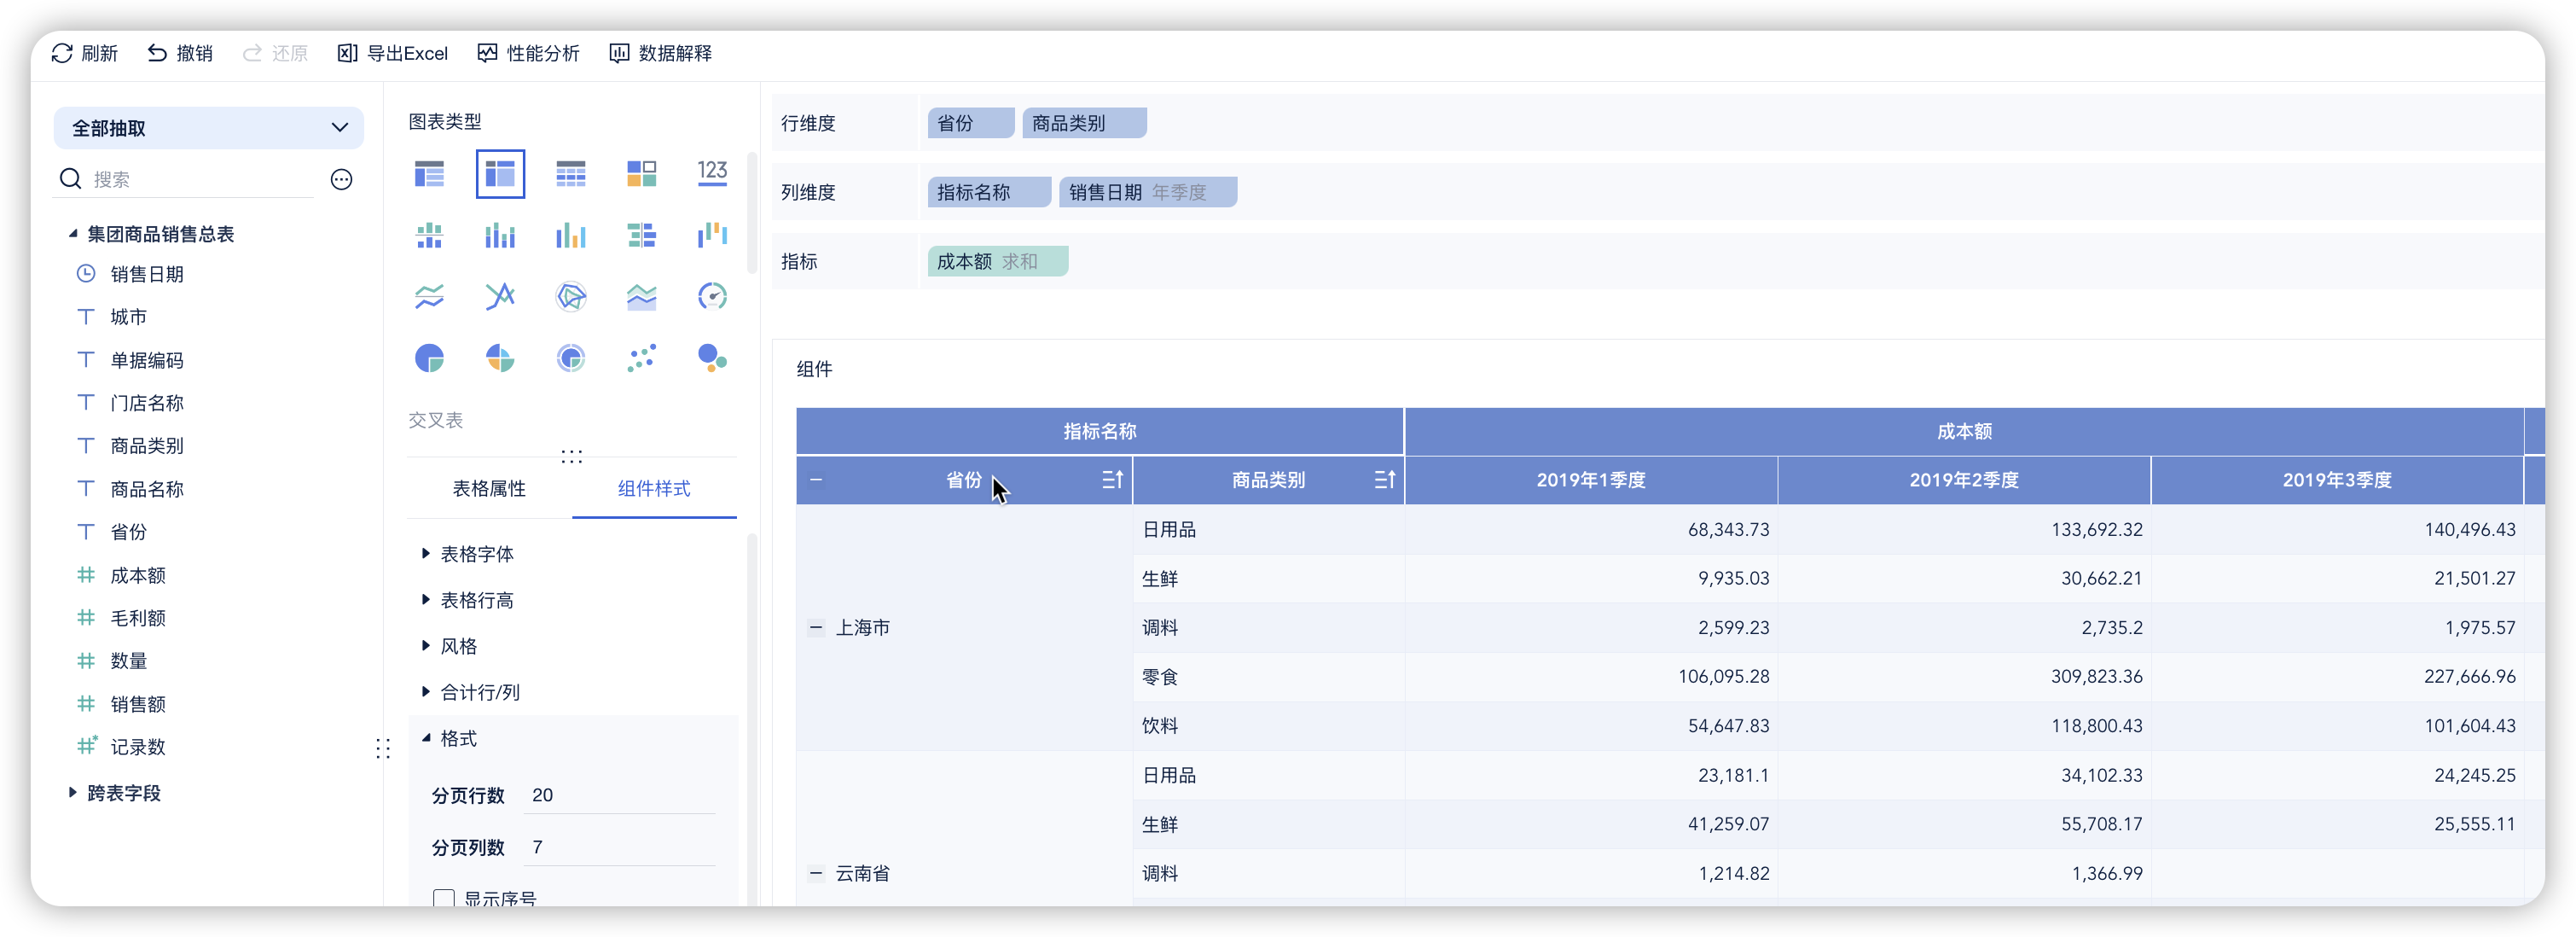Click the sort icon in 省份 column header

[1113, 480]
